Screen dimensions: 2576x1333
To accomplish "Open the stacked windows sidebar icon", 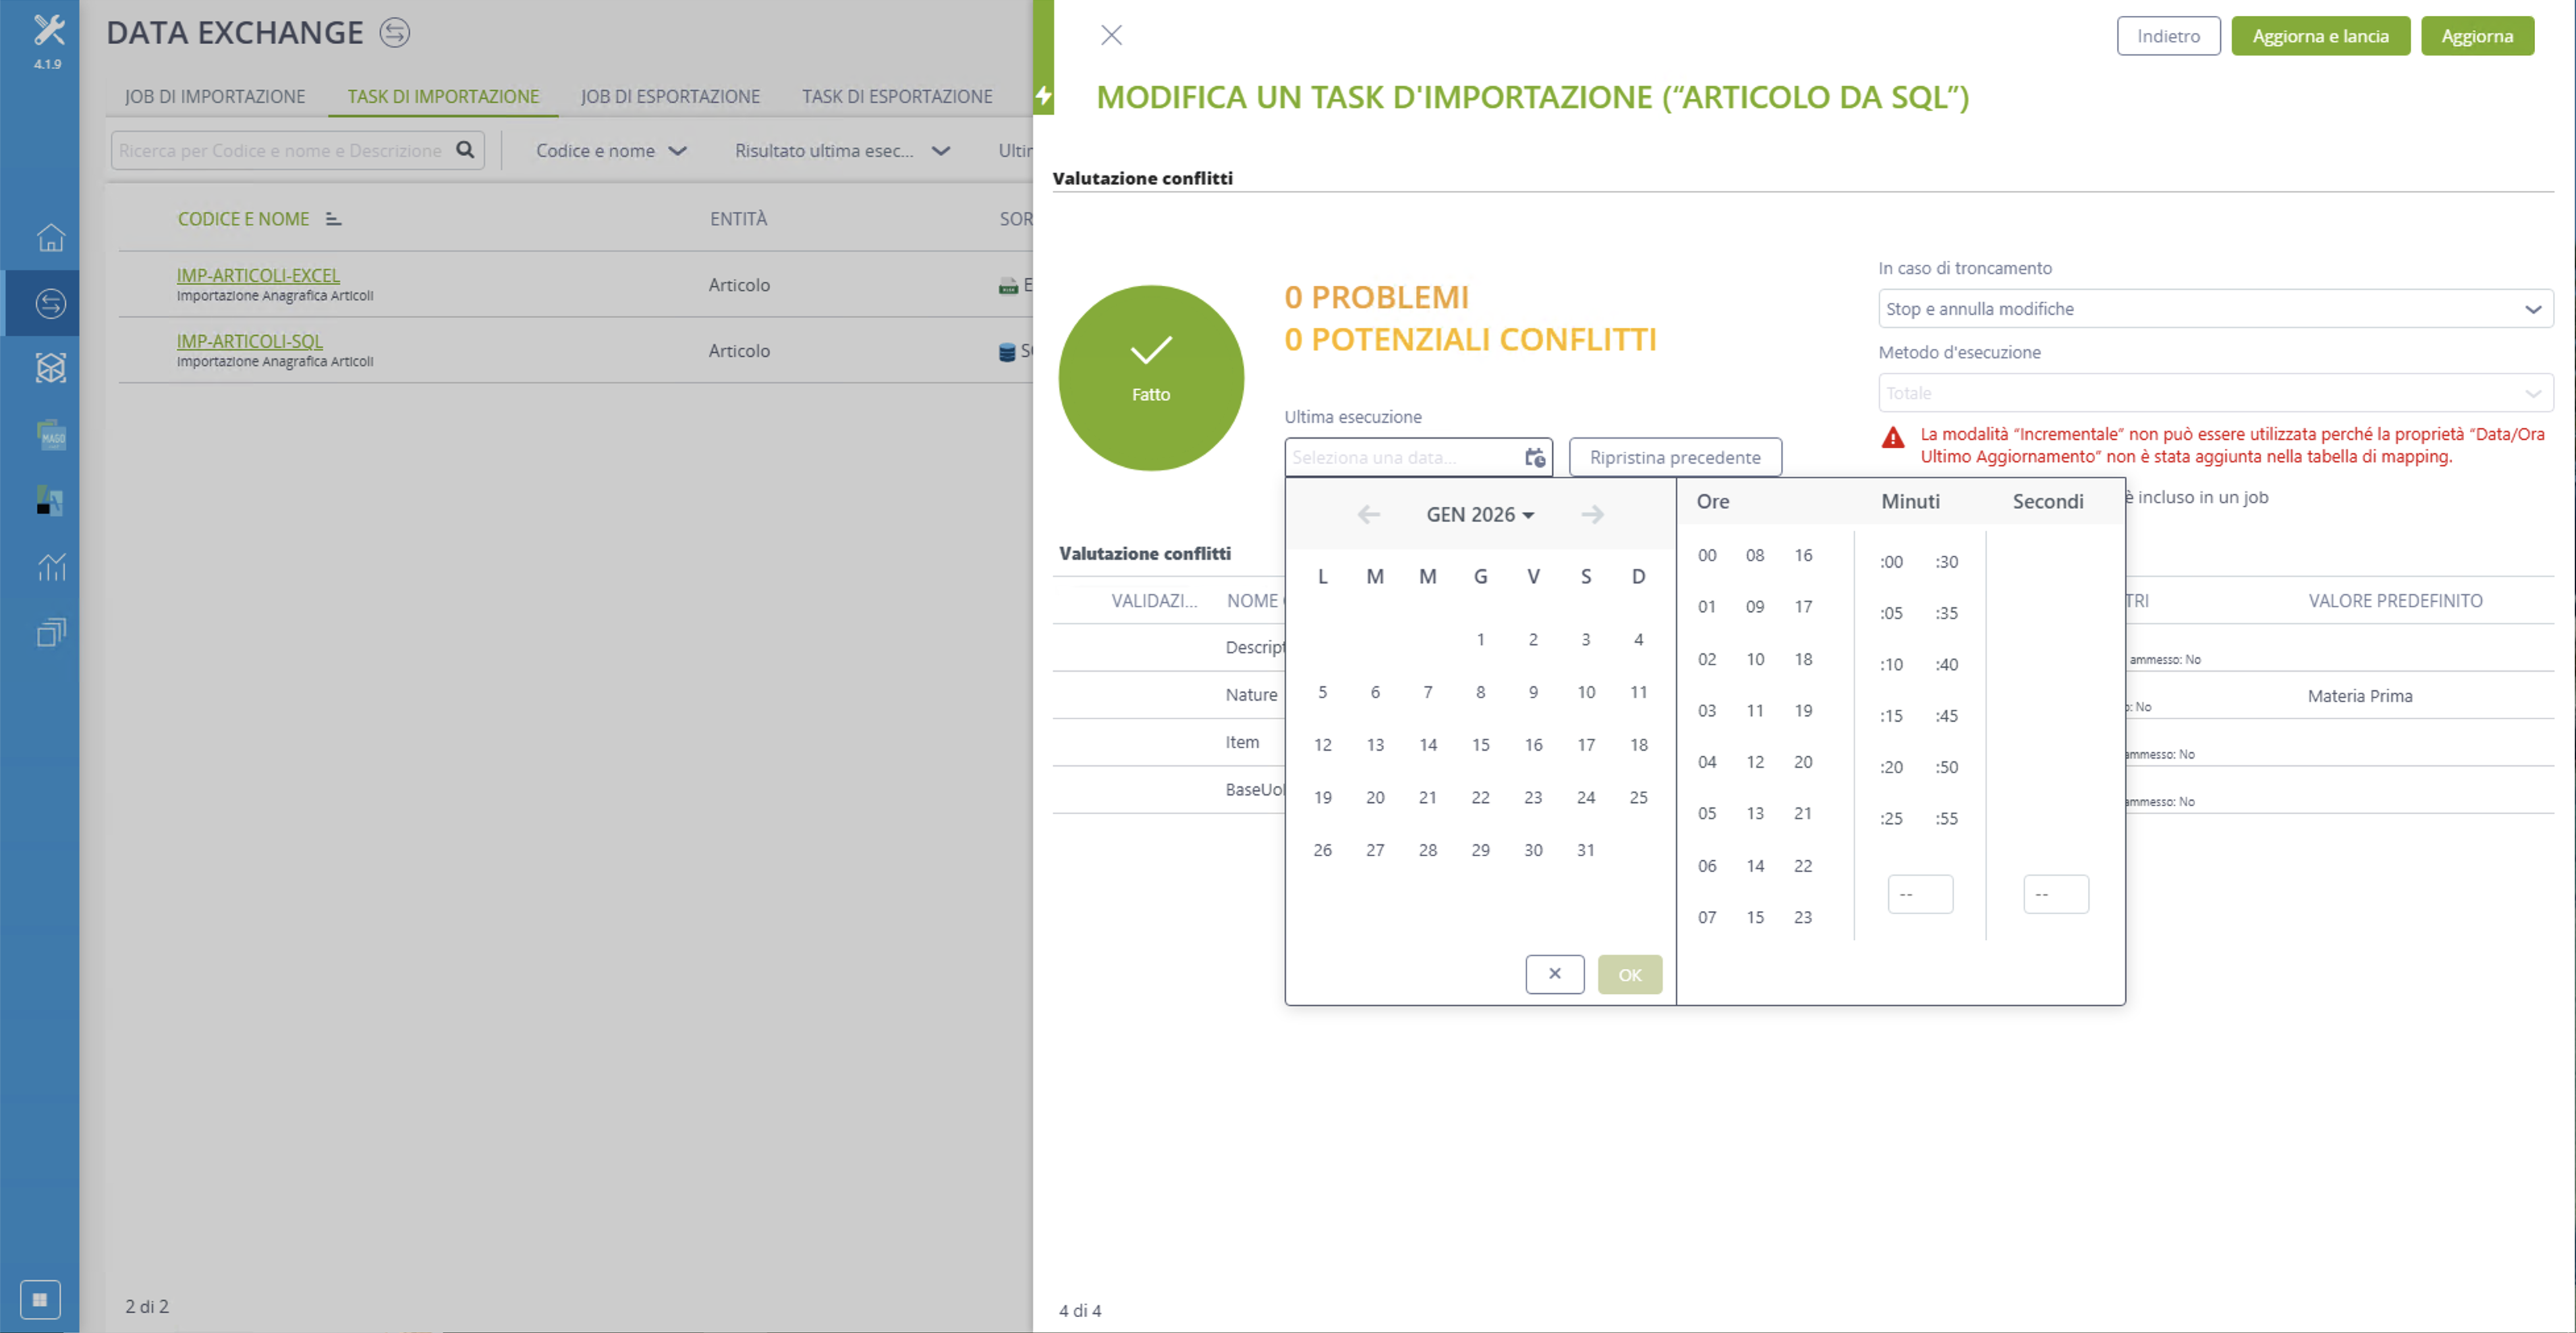I will [x=50, y=632].
